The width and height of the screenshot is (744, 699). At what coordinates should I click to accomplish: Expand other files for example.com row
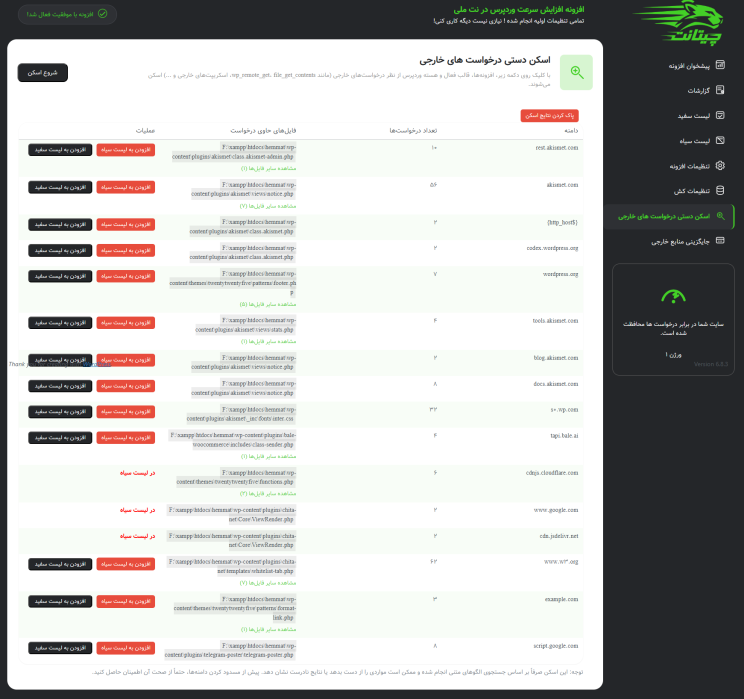click(x=269, y=629)
